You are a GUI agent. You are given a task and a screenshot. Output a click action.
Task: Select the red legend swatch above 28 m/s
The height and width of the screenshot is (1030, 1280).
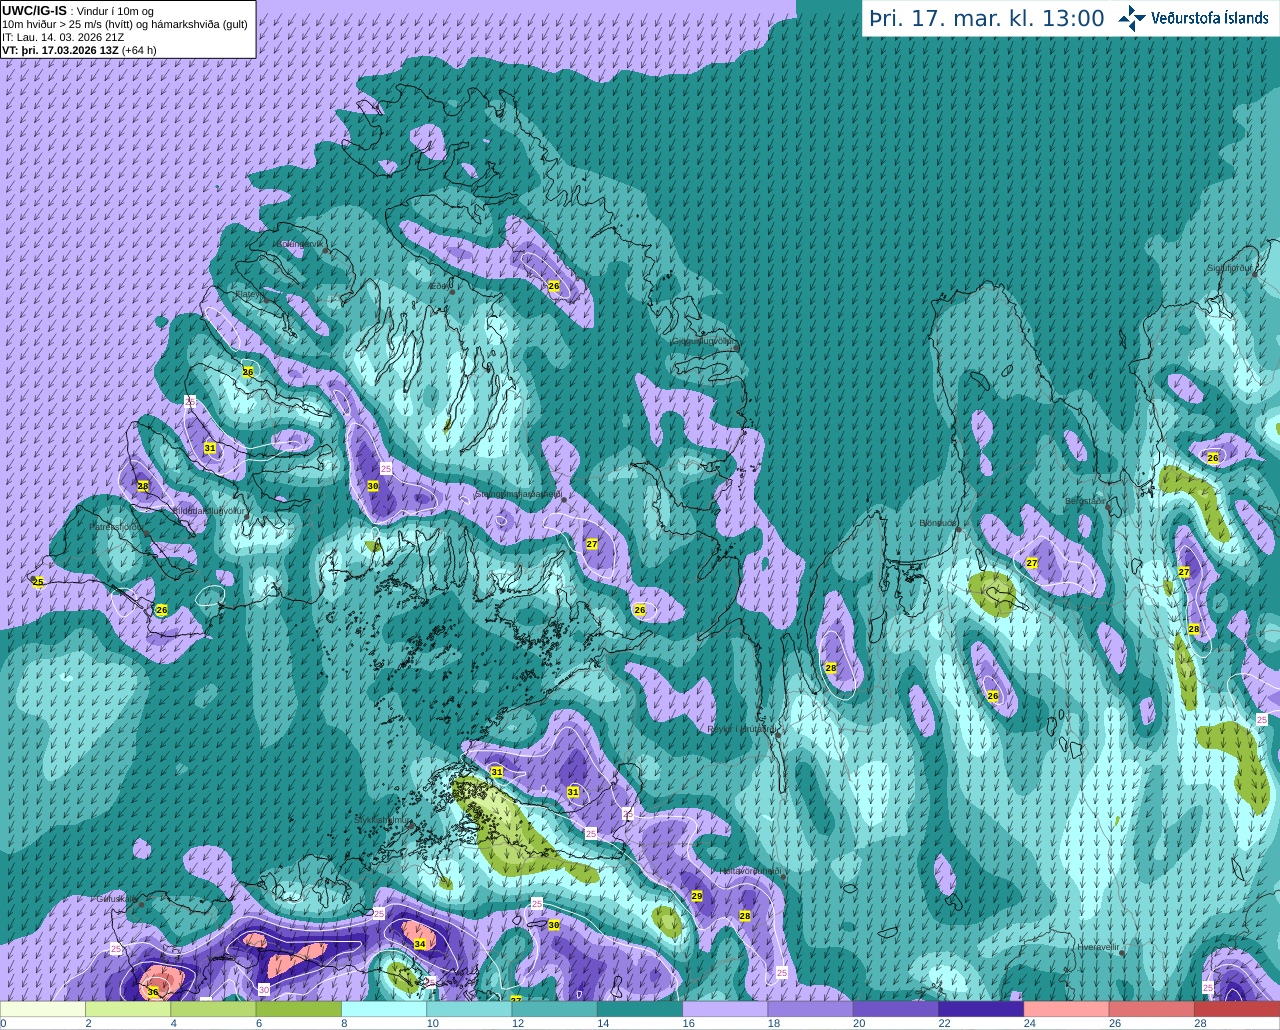1237,1009
